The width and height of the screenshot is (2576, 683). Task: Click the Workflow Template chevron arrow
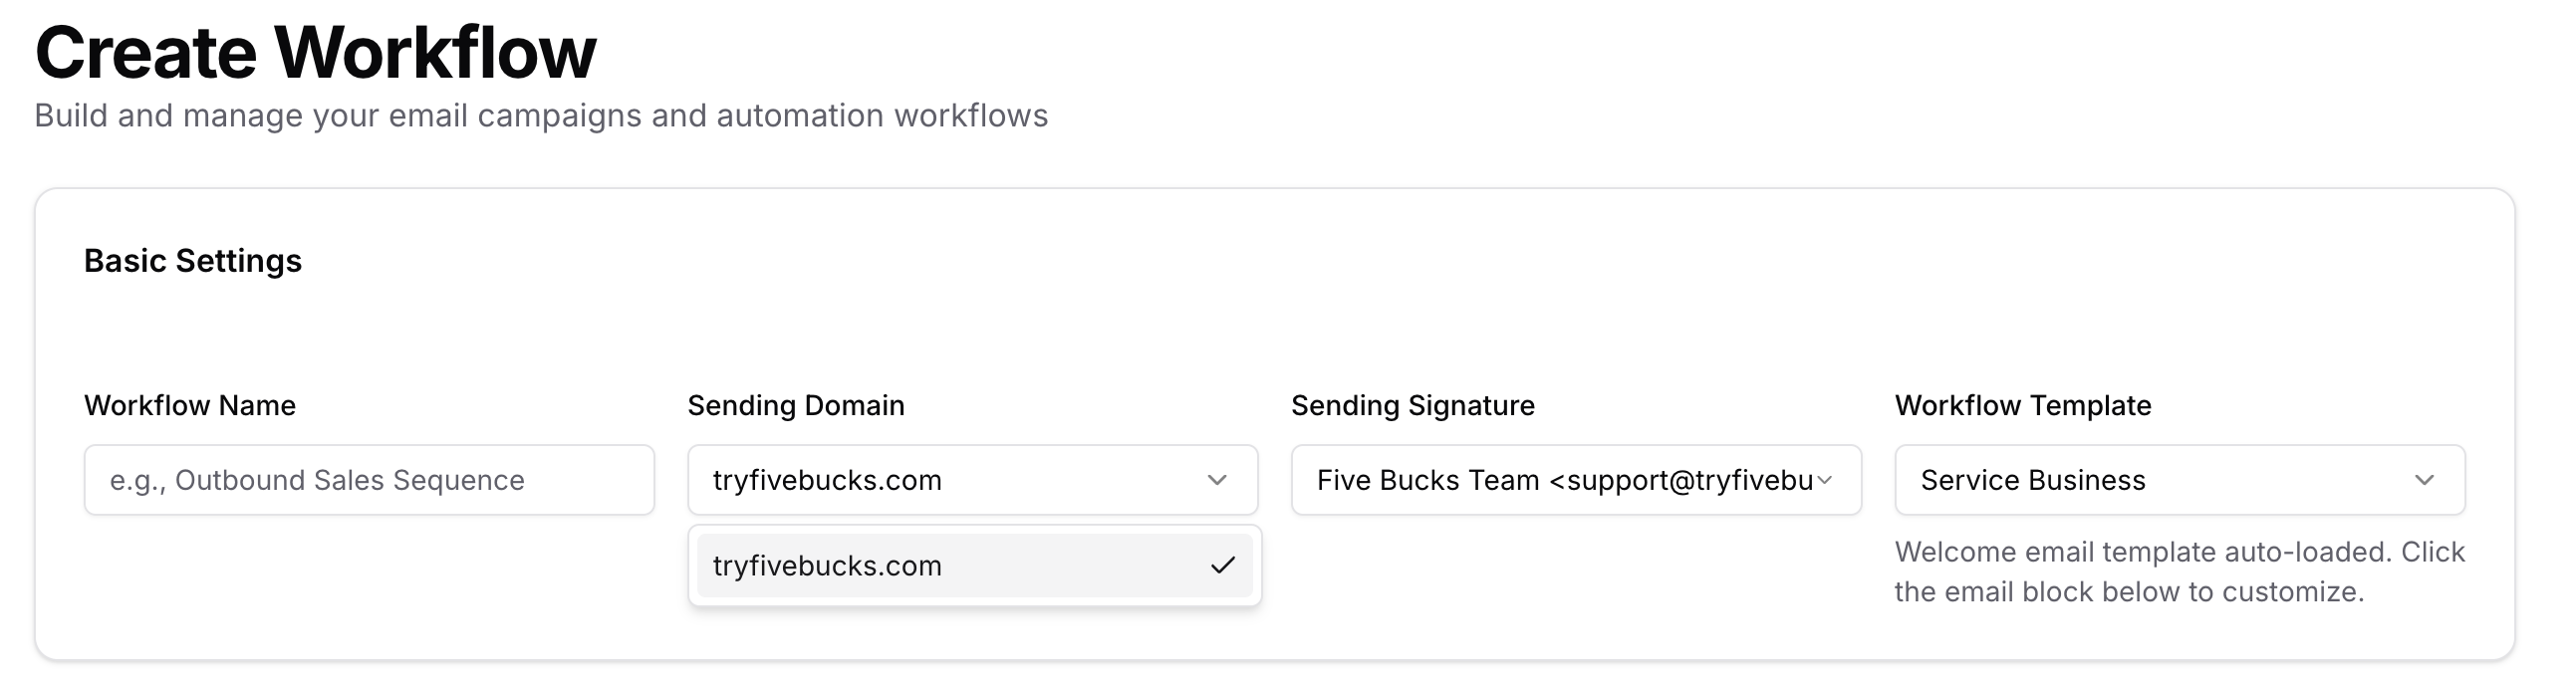[2424, 480]
